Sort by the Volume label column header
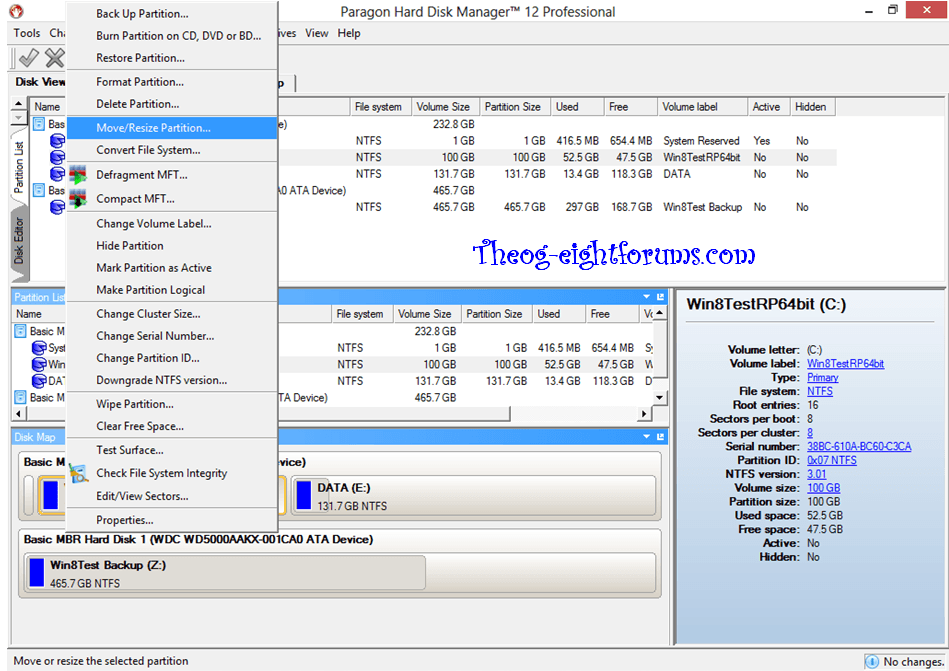This screenshot has height=671, width=949. coord(701,106)
